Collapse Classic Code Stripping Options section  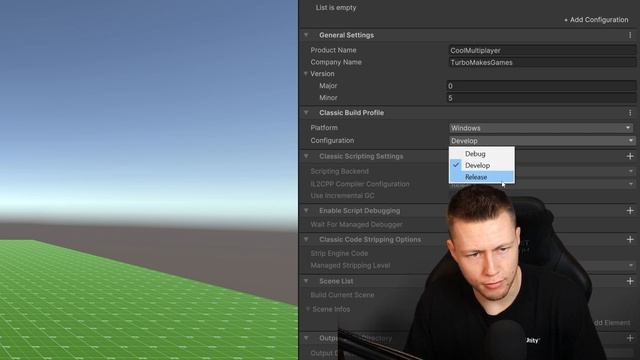pyautogui.click(x=306, y=240)
